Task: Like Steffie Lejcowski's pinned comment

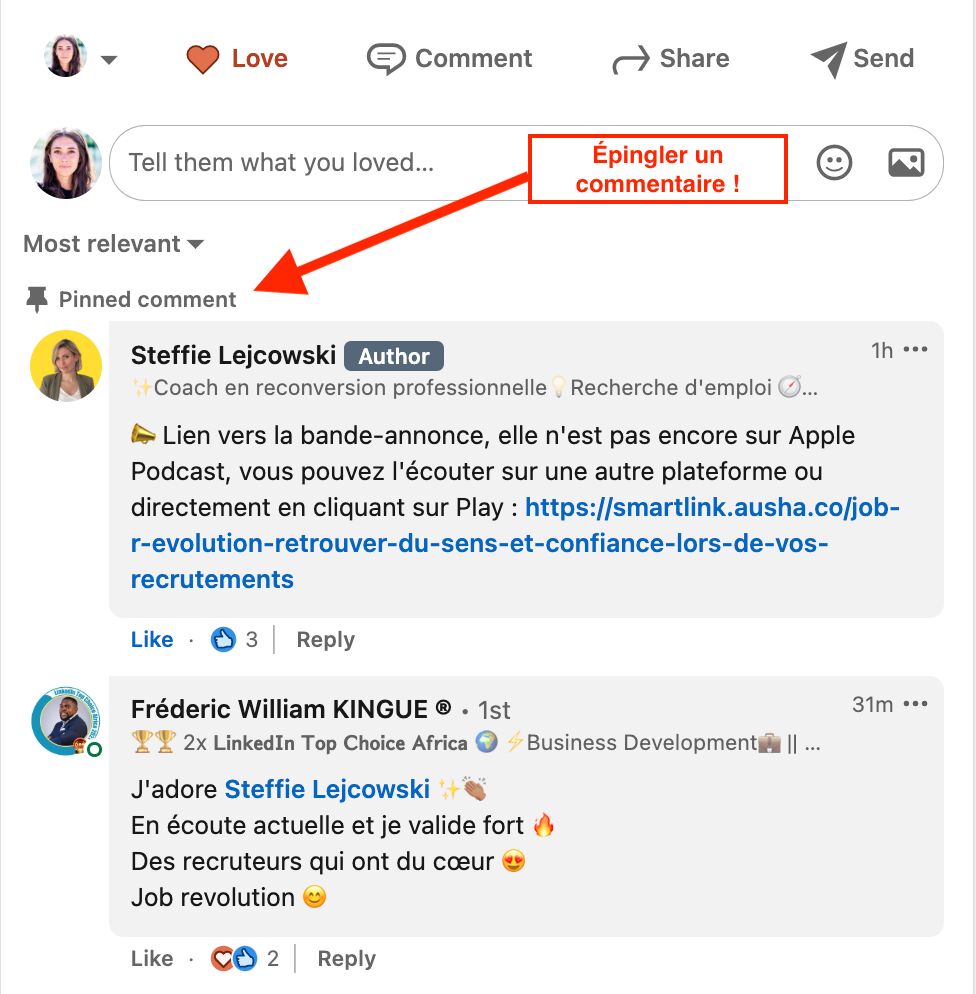Action: coord(152,640)
